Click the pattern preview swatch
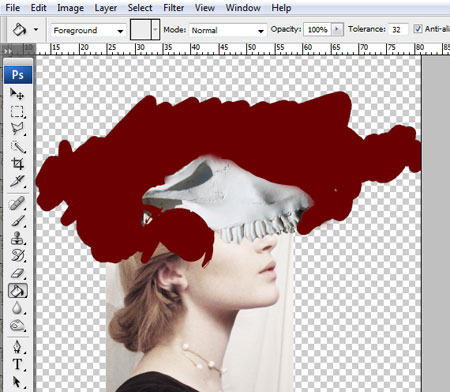The height and width of the screenshot is (392, 450). (x=141, y=30)
